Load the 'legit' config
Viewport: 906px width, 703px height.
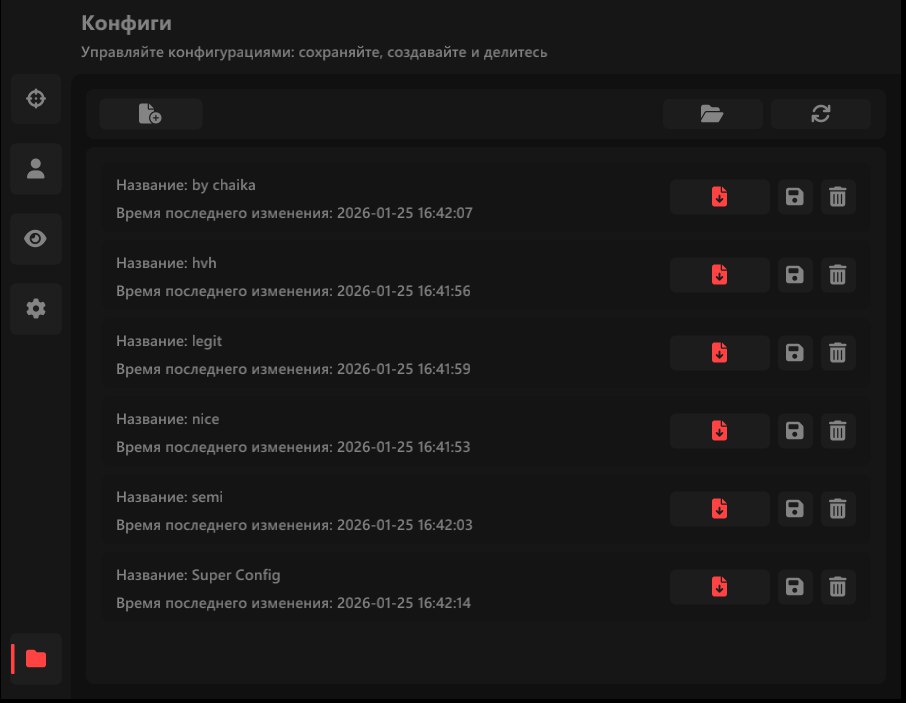click(x=719, y=352)
